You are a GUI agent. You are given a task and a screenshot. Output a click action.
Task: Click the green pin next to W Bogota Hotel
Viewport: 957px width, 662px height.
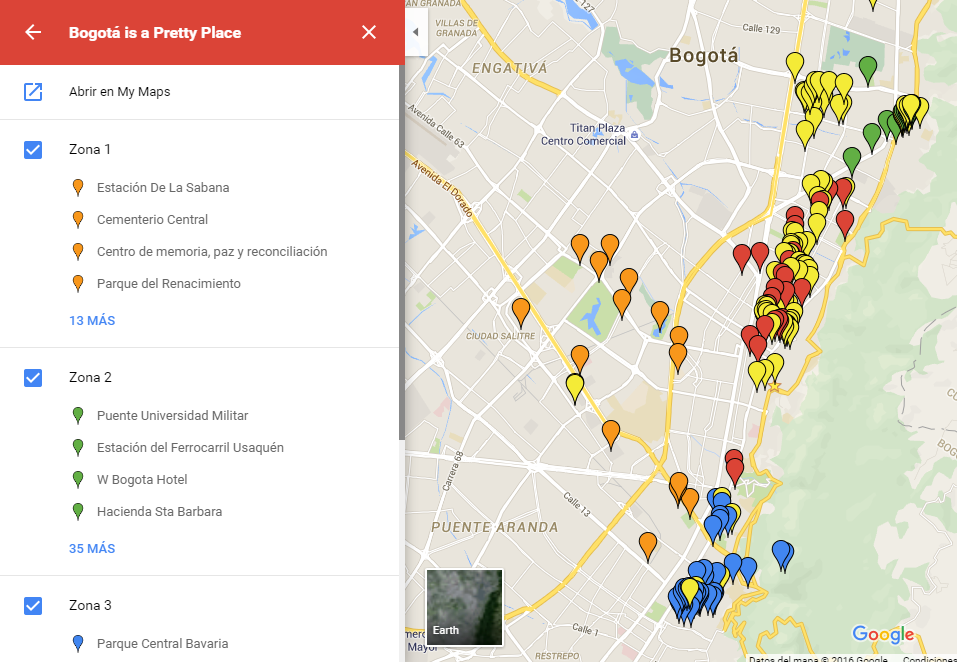(77, 479)
